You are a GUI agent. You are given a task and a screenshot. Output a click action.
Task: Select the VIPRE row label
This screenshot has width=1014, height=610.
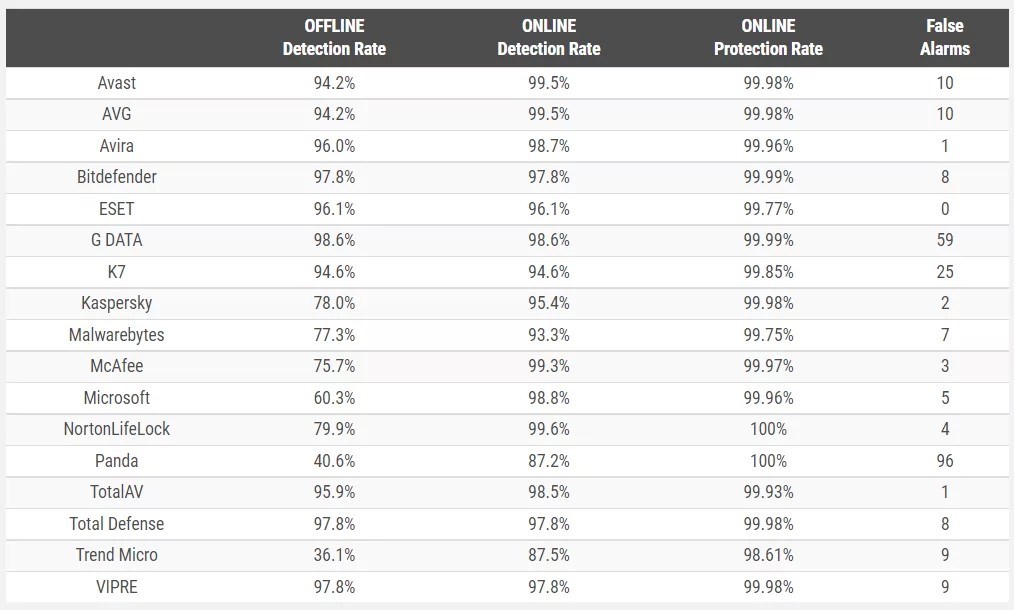(116, 587)
